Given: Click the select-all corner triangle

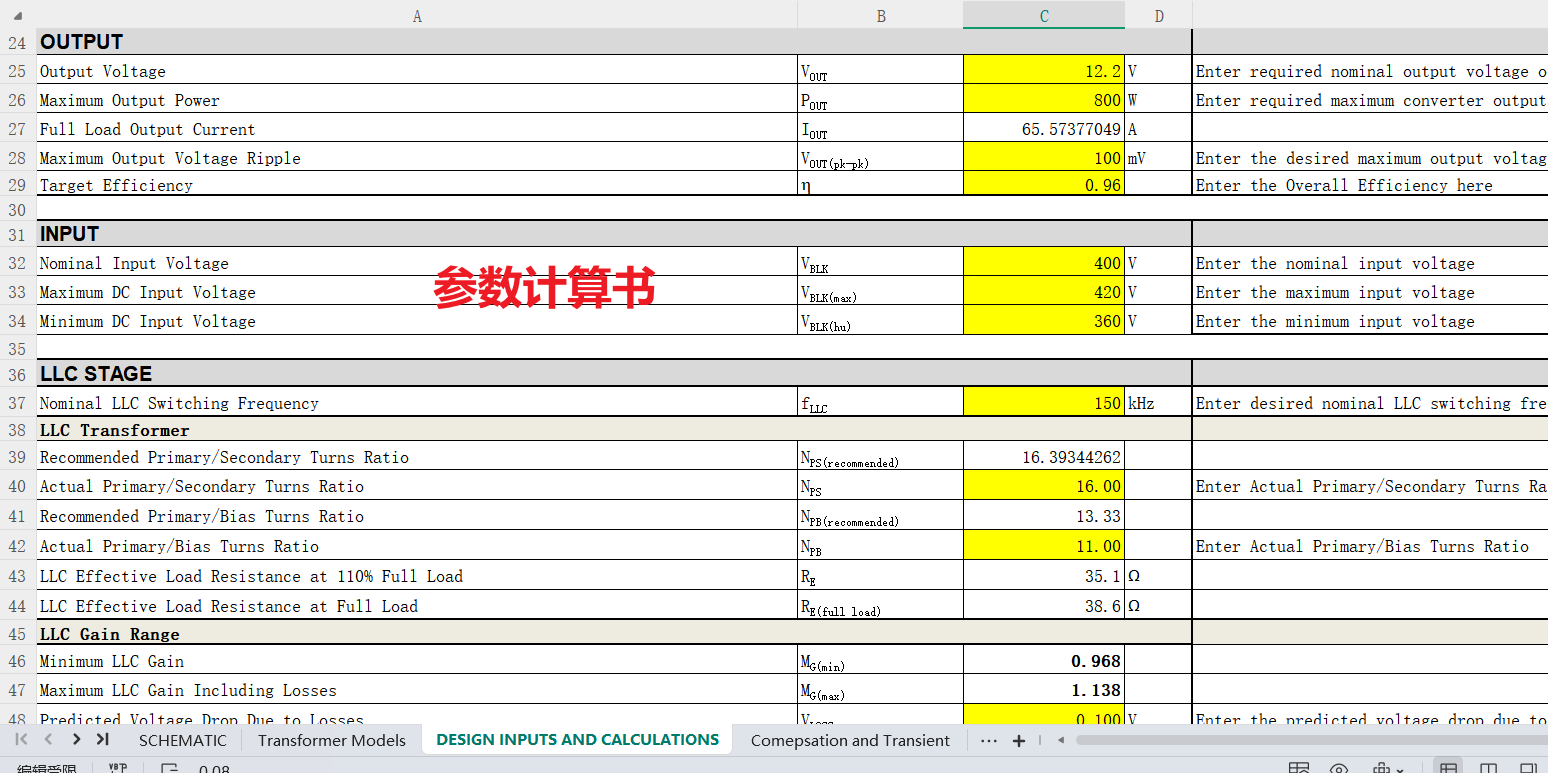Looking at the screenshot, I should pos(18,16).
